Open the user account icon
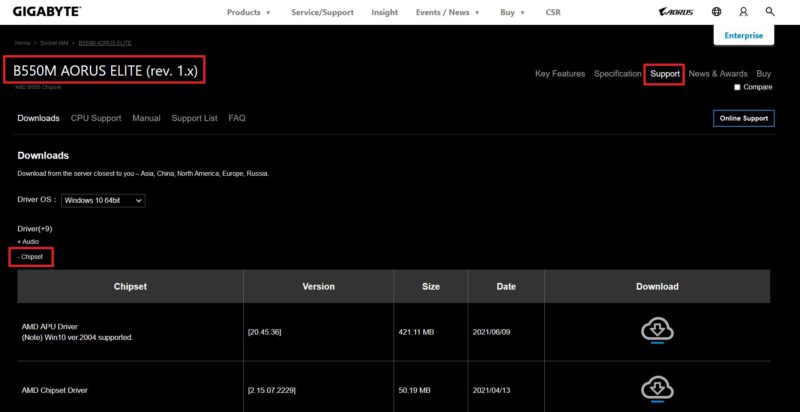This screenshot has height=412, width=800. [x=743, y=12]
